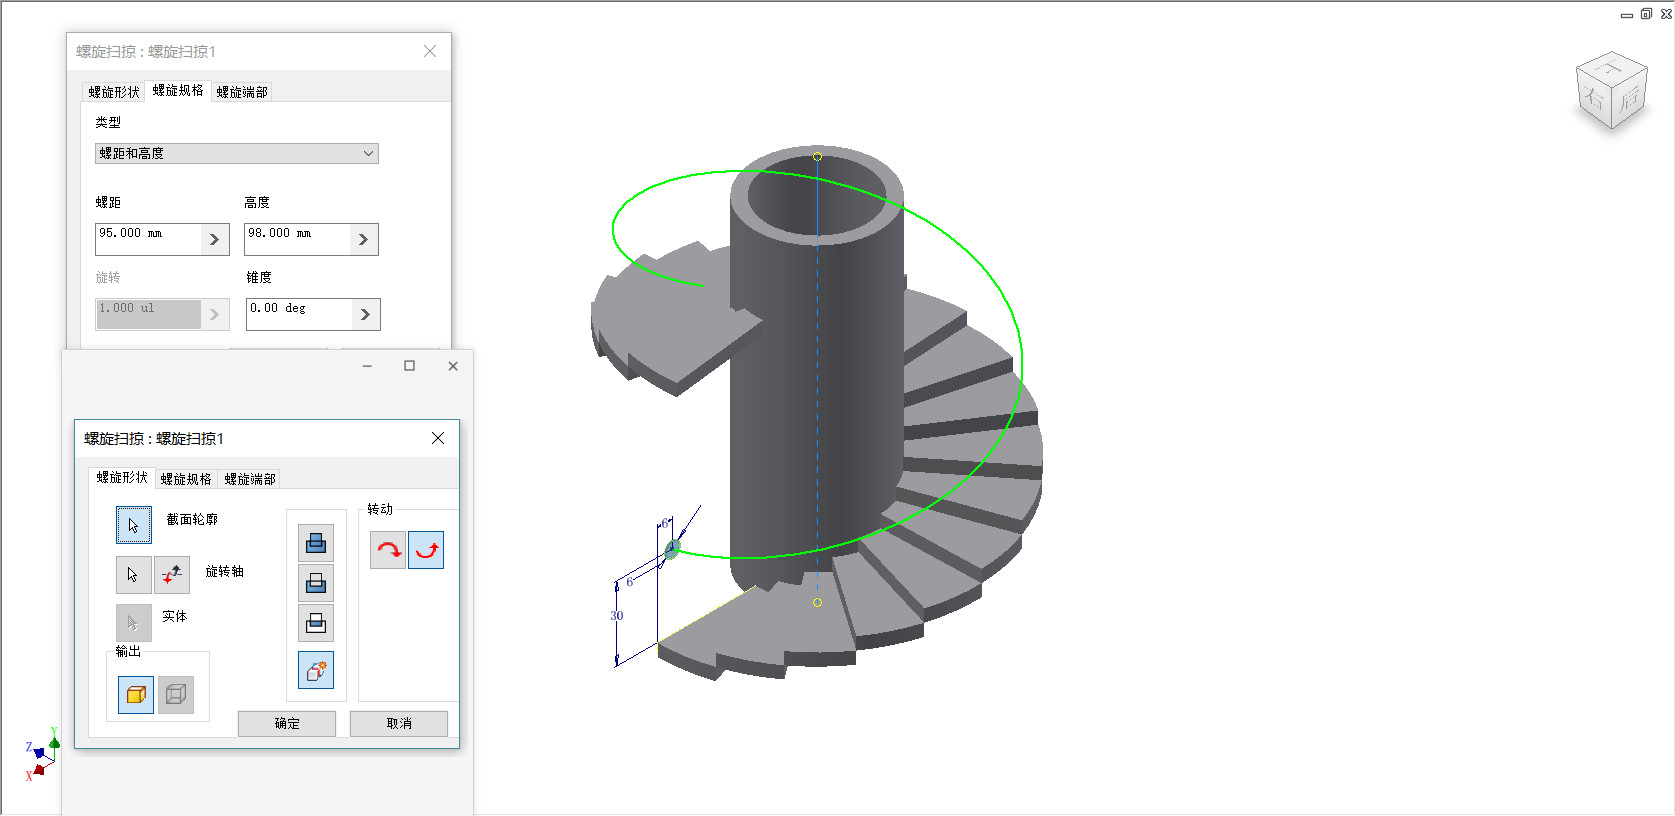The width and height of the screenshot is (1675, 816).
Task: Select the intersect operation icon
Action: [x=316, y=623]
